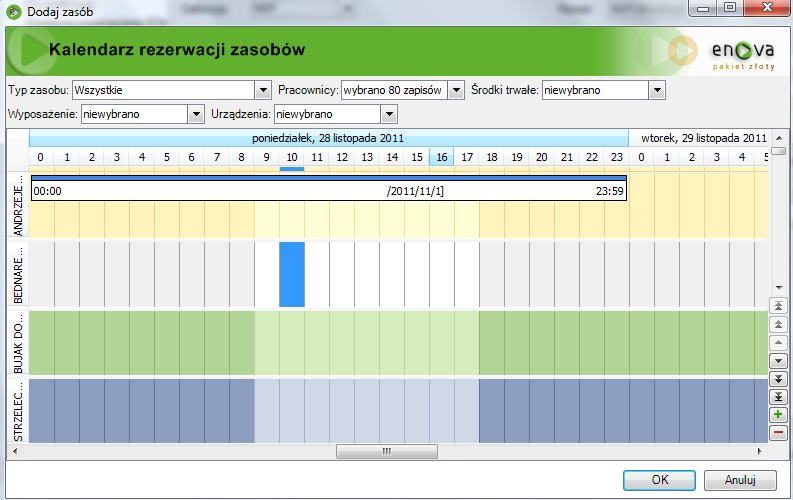Click hour 3 header on Tuesday
This screenshot has height=500, width=793.
(717, 157)
